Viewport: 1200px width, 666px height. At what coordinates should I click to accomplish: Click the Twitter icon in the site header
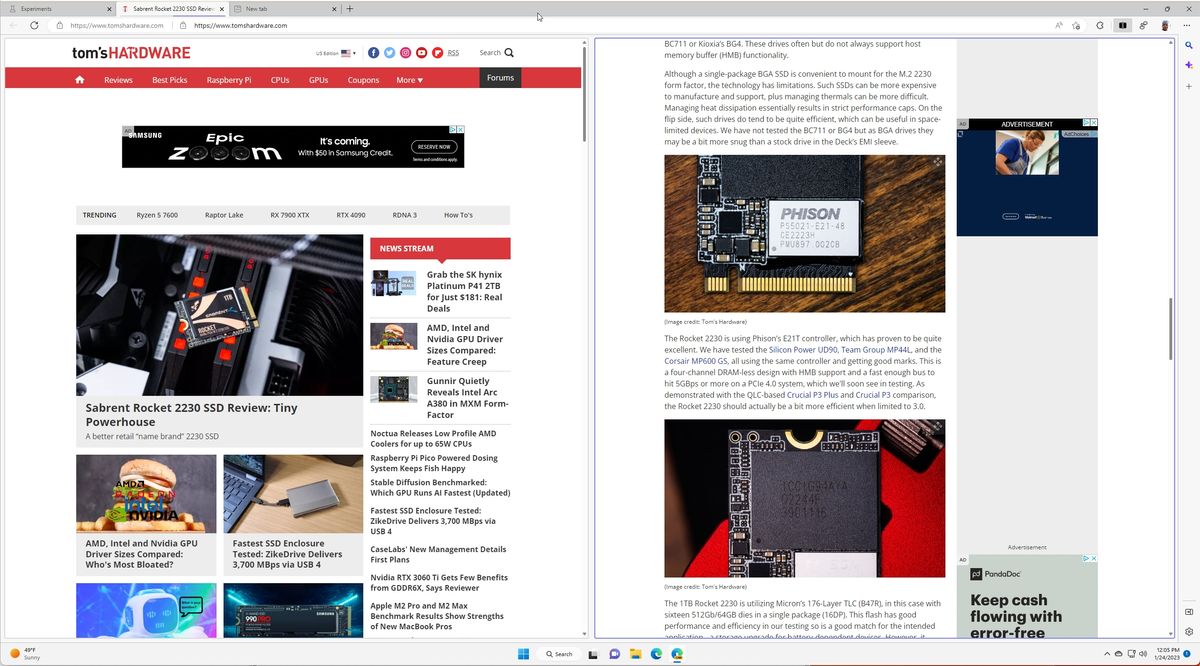(x=389, y=53)
